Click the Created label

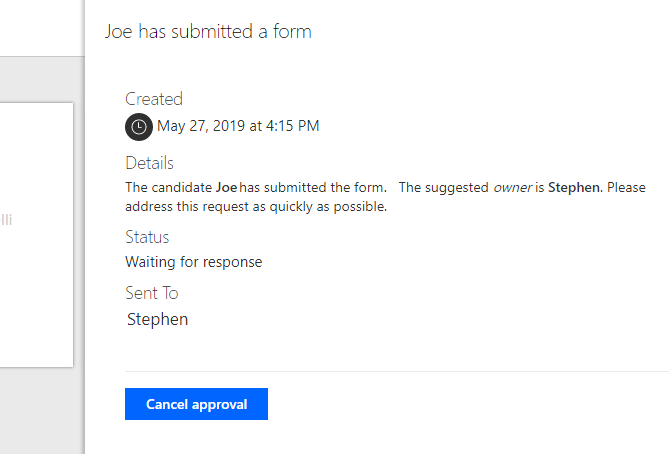(154, 99)
